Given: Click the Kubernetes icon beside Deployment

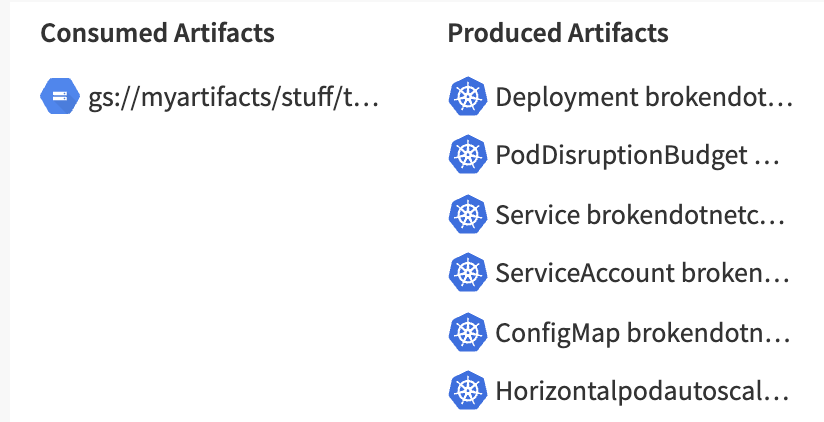Looking at the screenshot, I should (468, 96).
